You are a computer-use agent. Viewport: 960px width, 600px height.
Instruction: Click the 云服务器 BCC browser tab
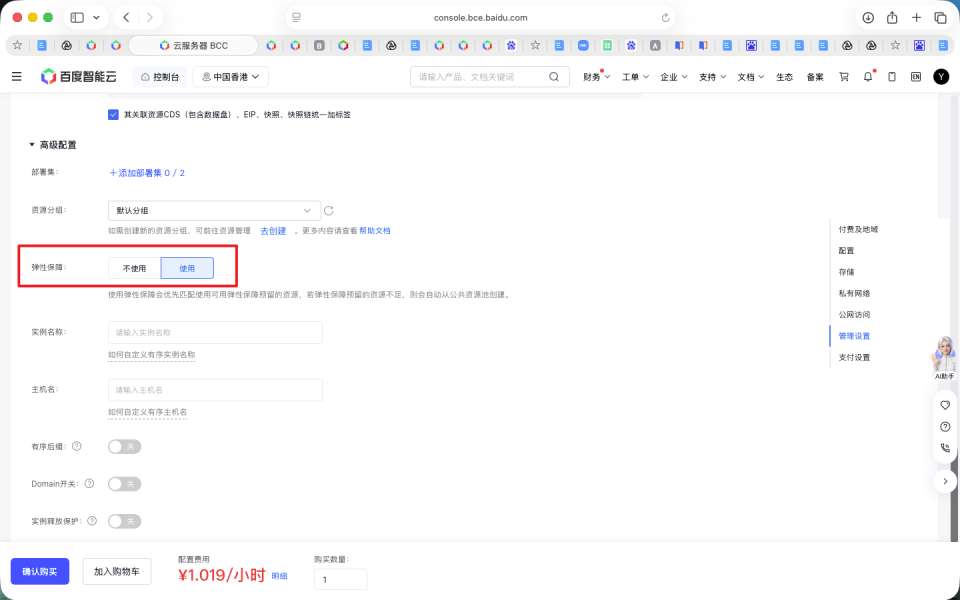click(193, 45)
